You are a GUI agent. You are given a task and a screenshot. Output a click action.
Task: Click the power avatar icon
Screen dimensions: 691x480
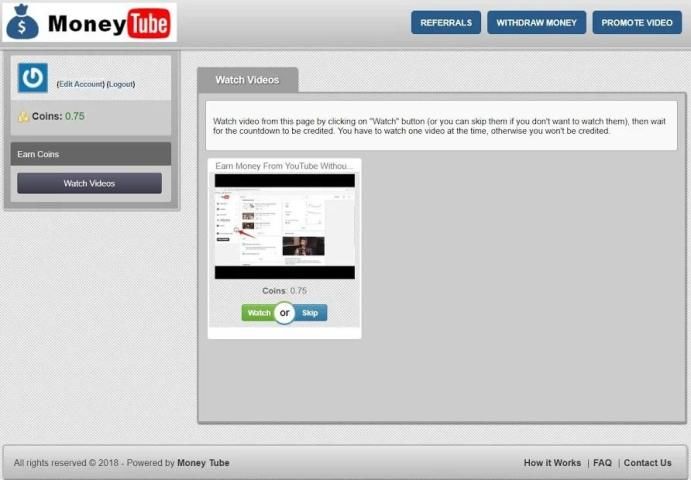pos(33,78)
